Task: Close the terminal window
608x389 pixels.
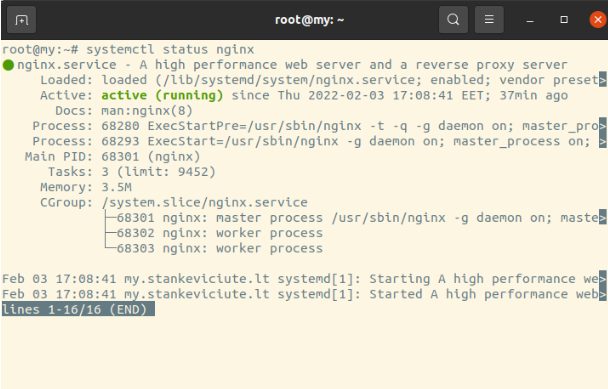Action: coord(598,19)
